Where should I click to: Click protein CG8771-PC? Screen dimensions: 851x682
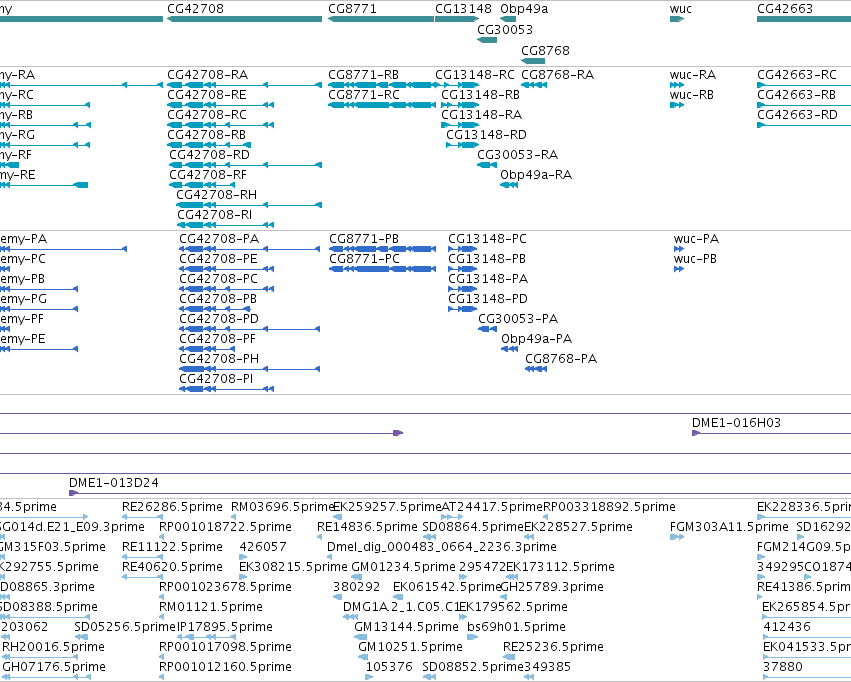pyautogui.click(x=383, y=269)
